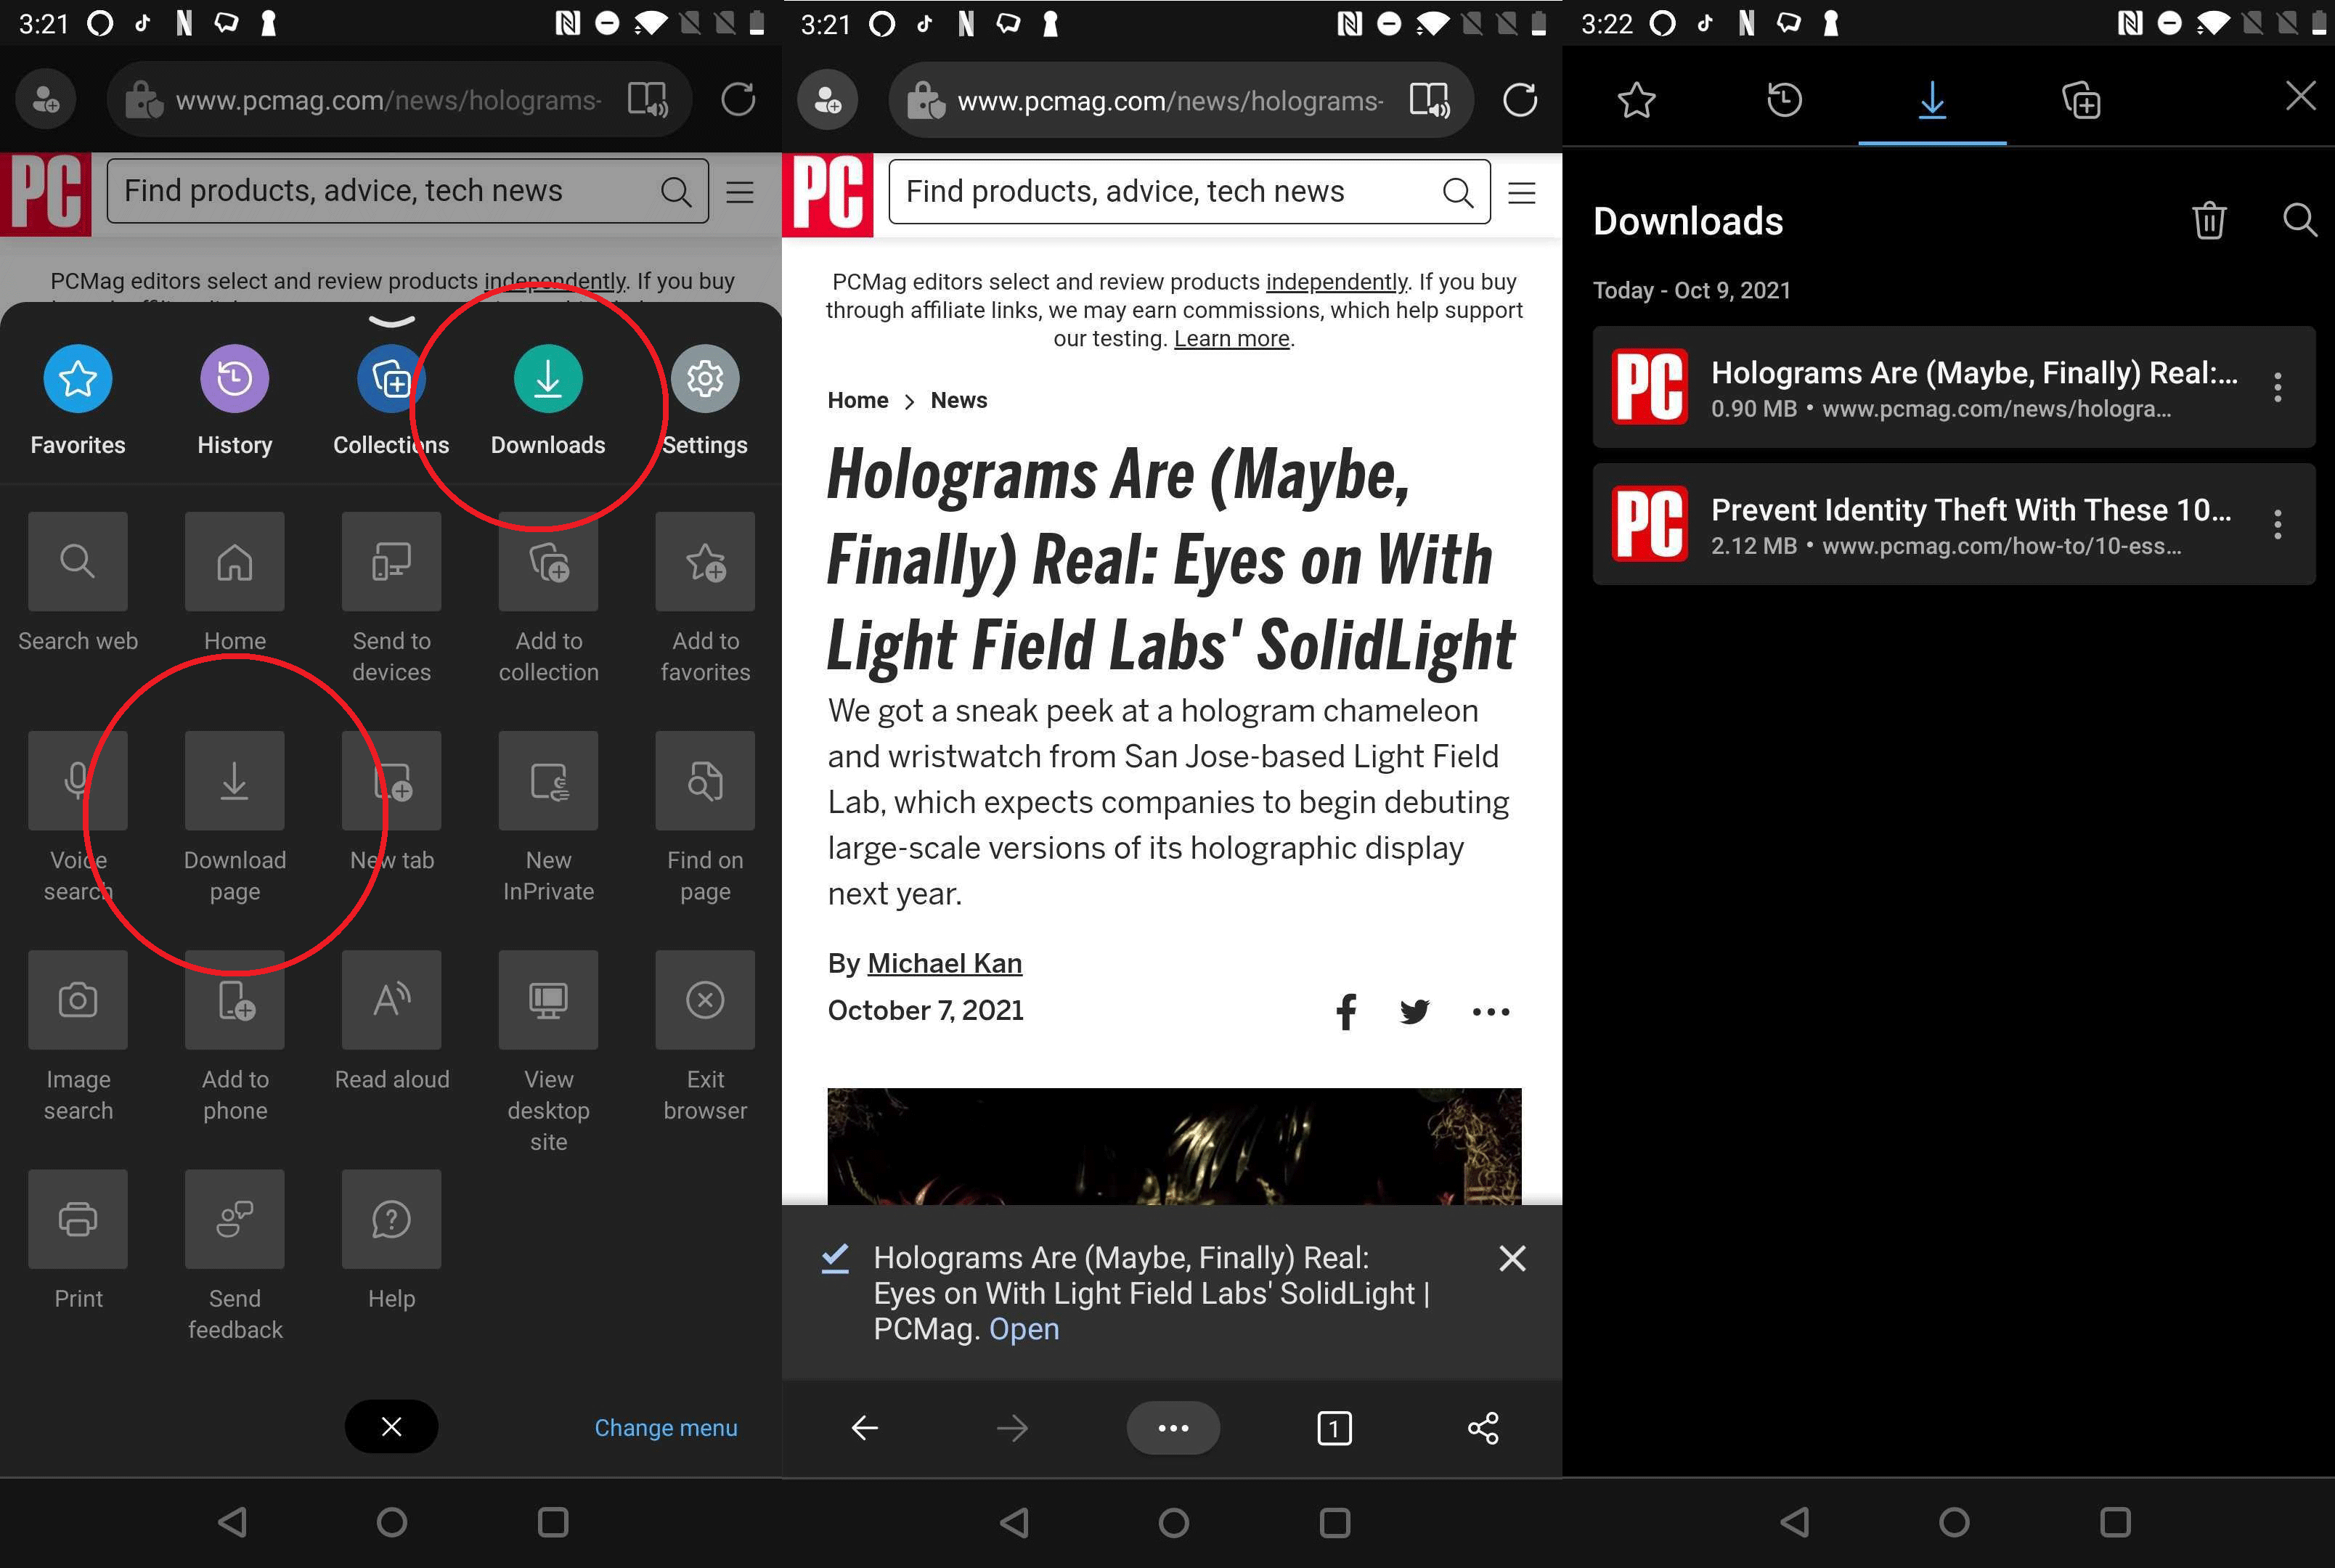Expand more article sharing options
The width and height of the screenshot is (2335, 1568).
(x=1490, y=1011)
